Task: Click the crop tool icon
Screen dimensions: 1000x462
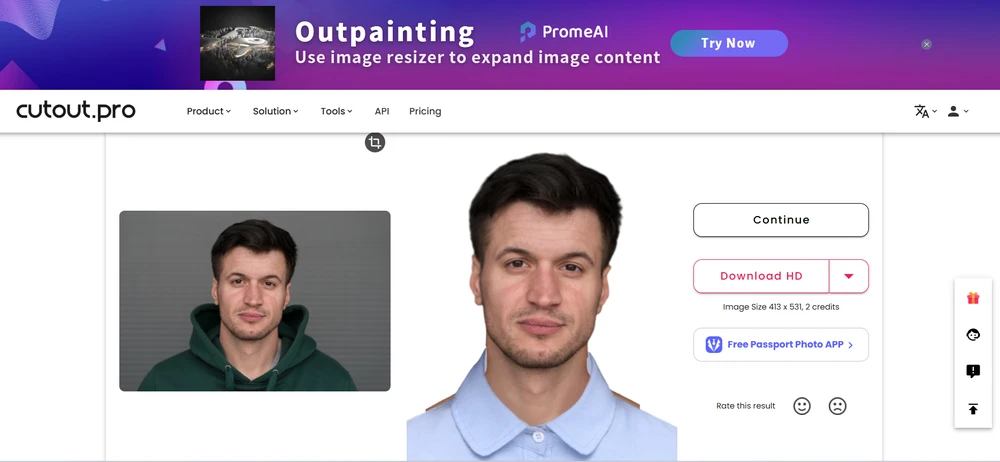Action: tap(375, 142)
